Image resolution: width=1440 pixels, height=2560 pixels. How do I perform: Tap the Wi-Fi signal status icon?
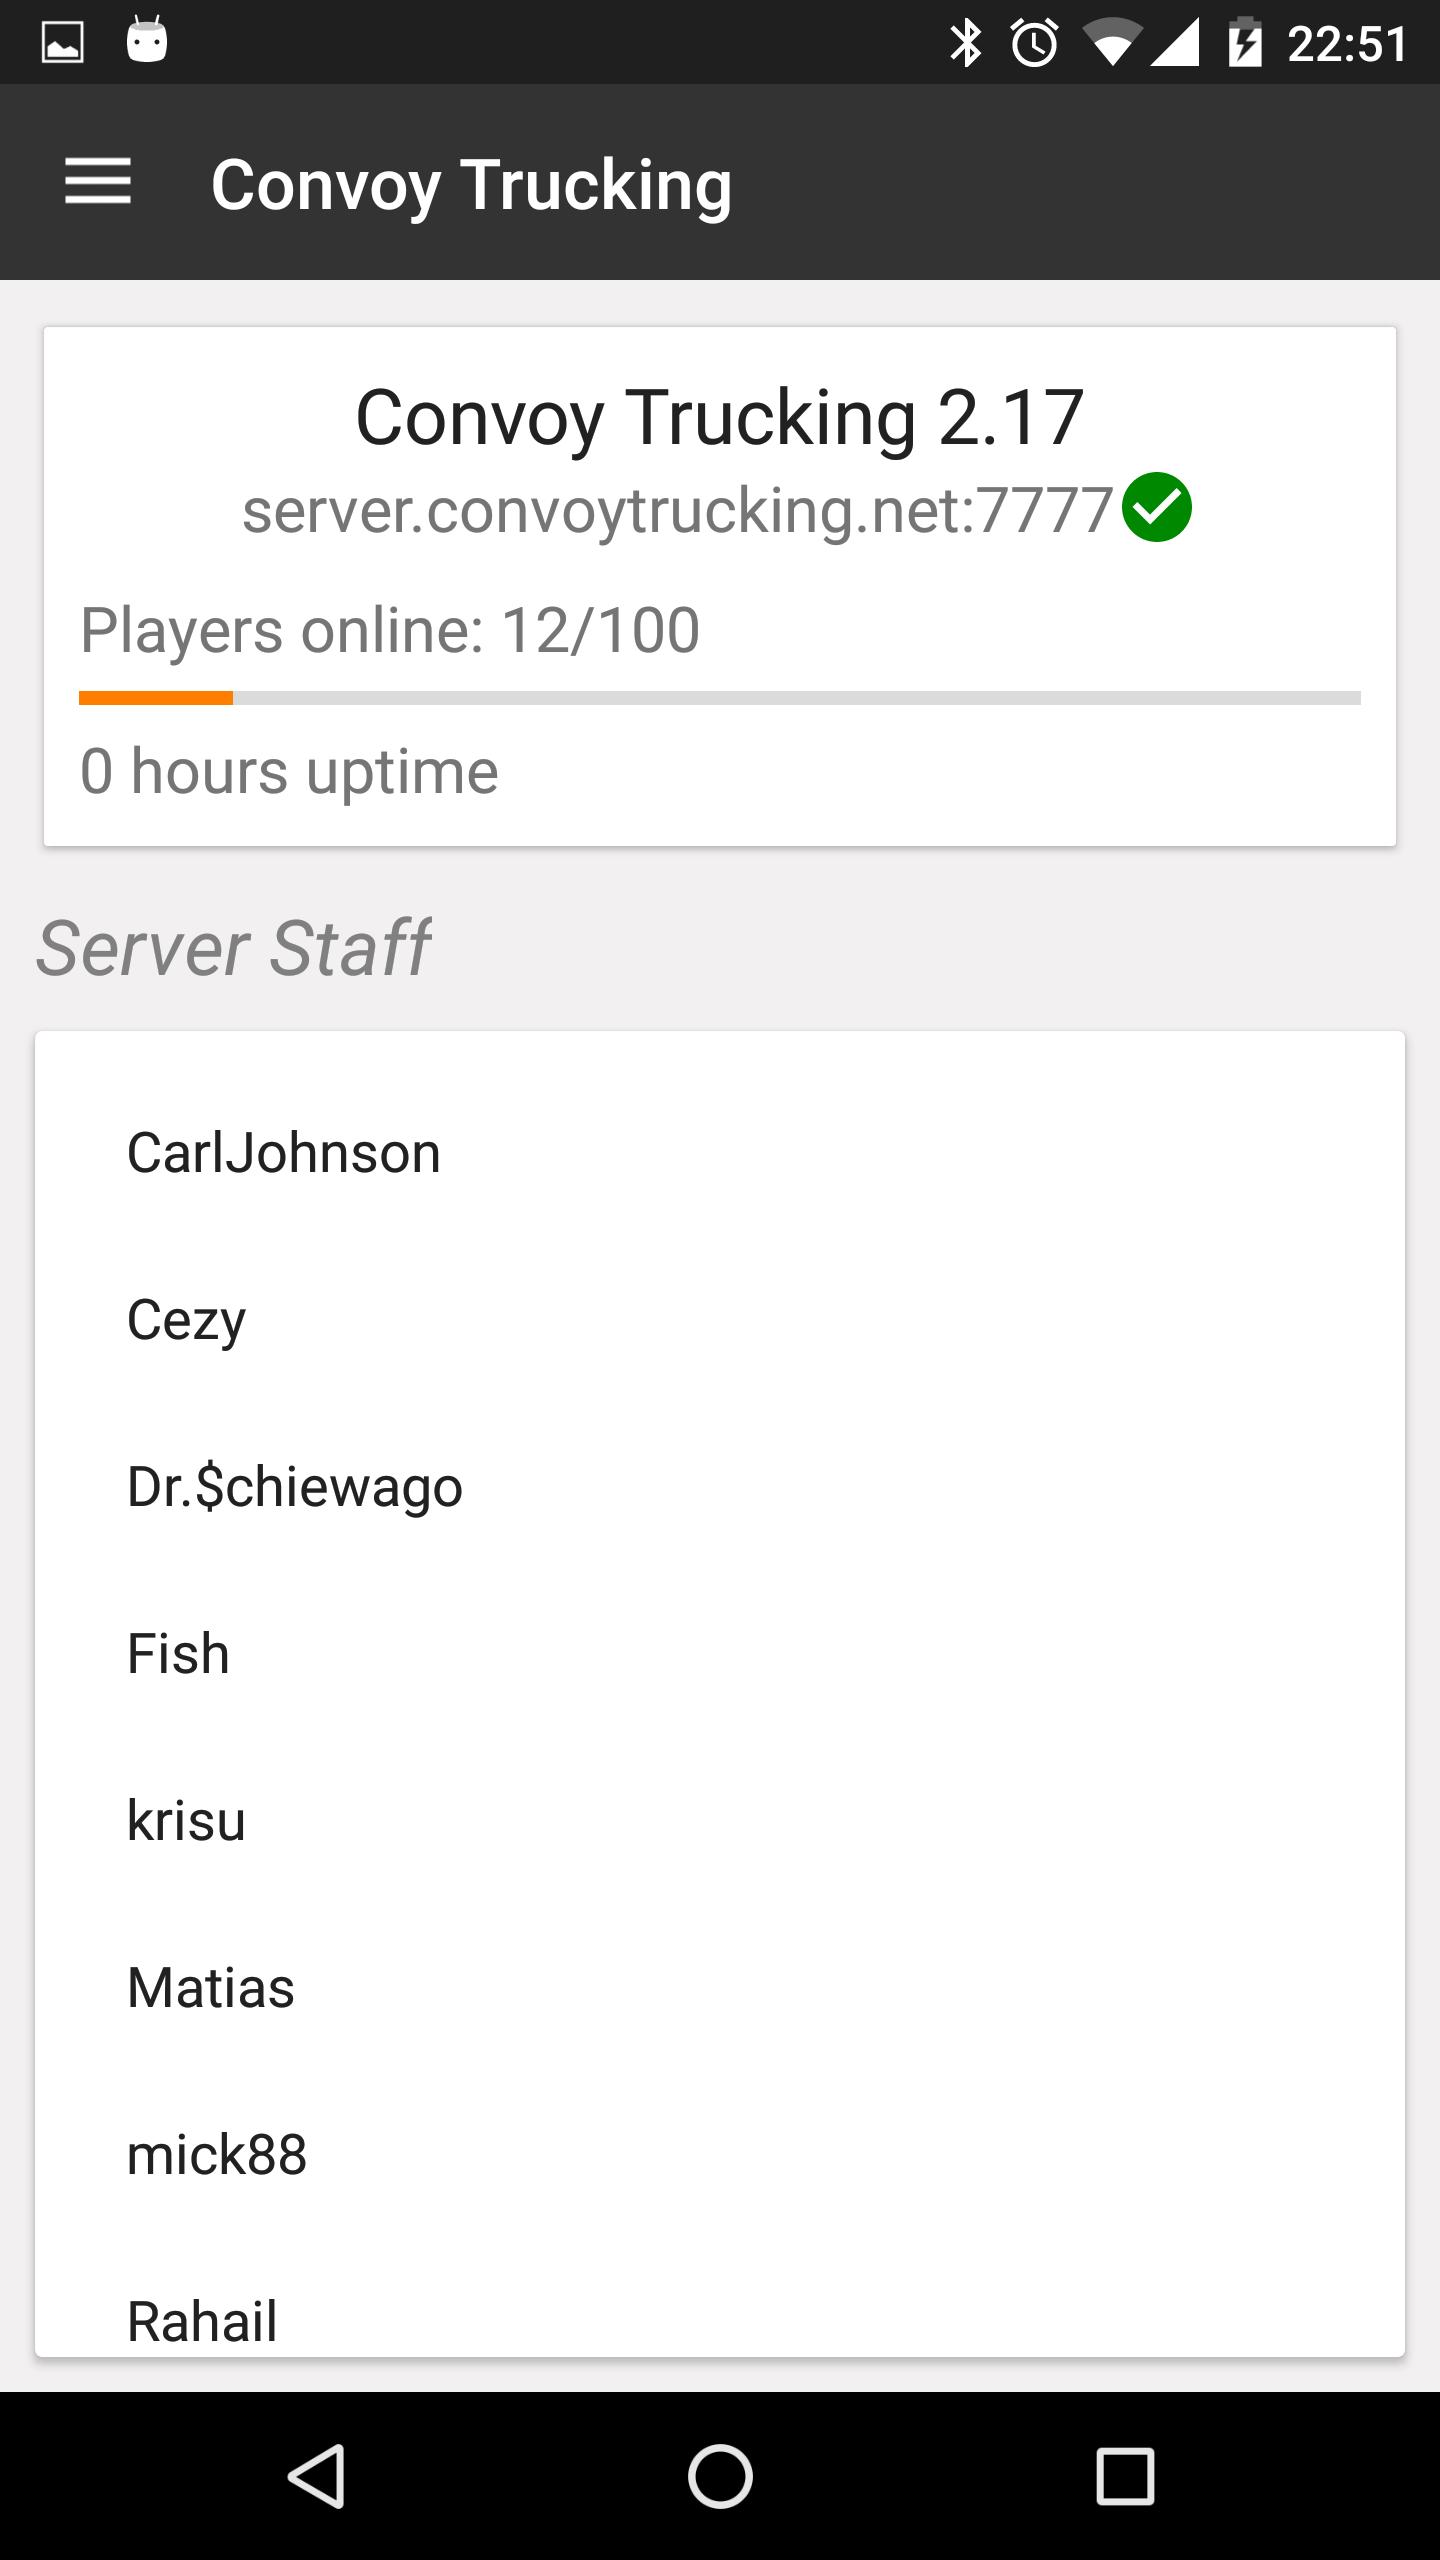(x=1112, y=43)
